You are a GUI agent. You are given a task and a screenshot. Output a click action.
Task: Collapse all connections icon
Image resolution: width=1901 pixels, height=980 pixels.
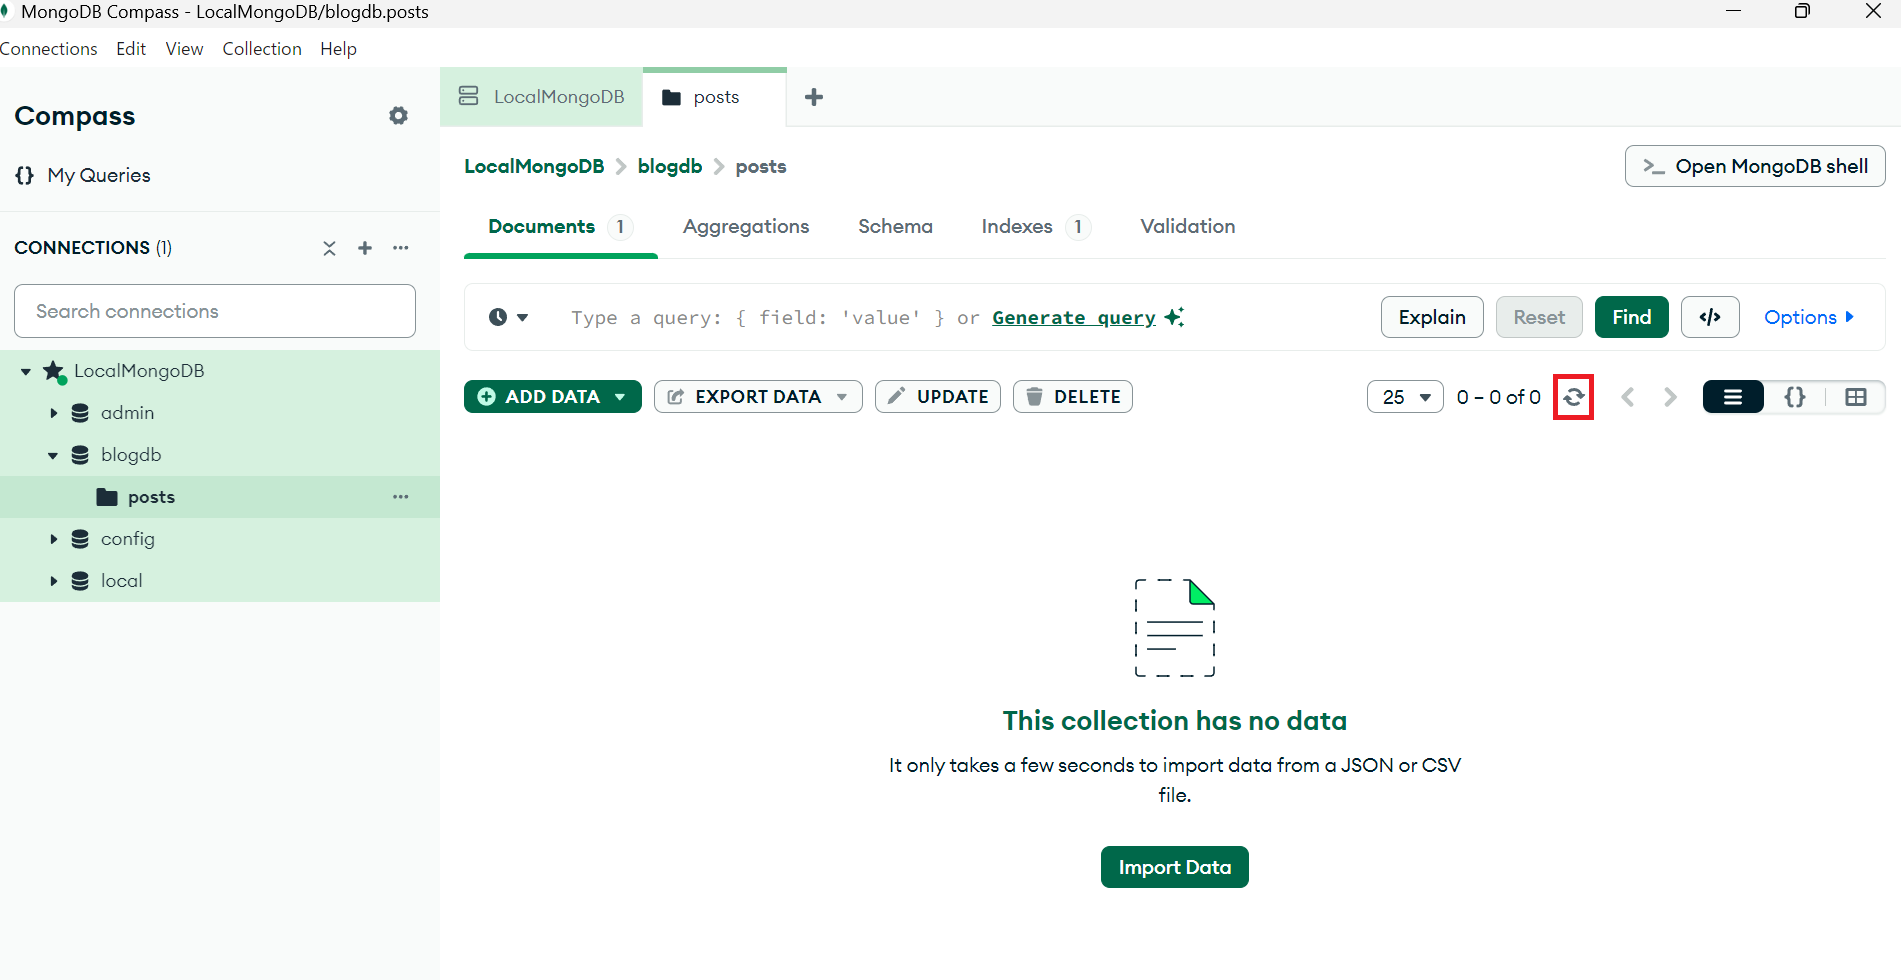(x=329, y=248)
